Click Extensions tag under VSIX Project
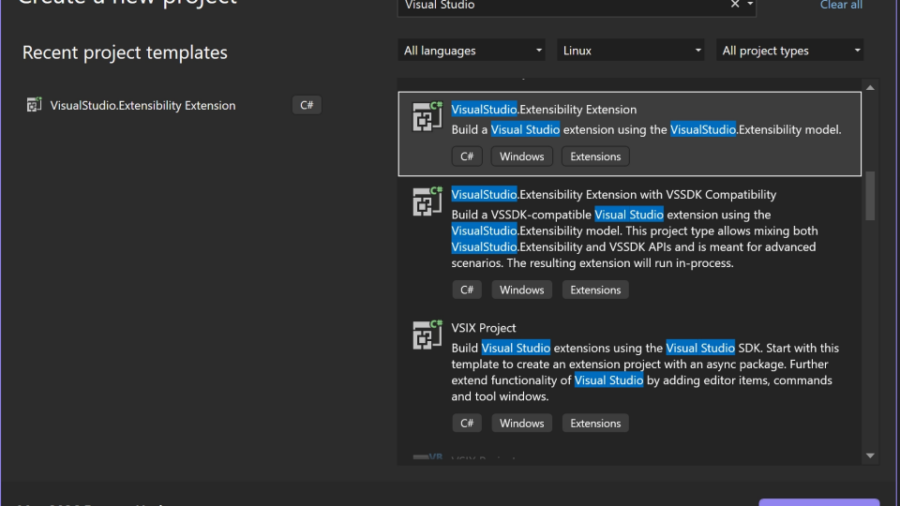This screenshot has width=900, height=506. [595, 423]
